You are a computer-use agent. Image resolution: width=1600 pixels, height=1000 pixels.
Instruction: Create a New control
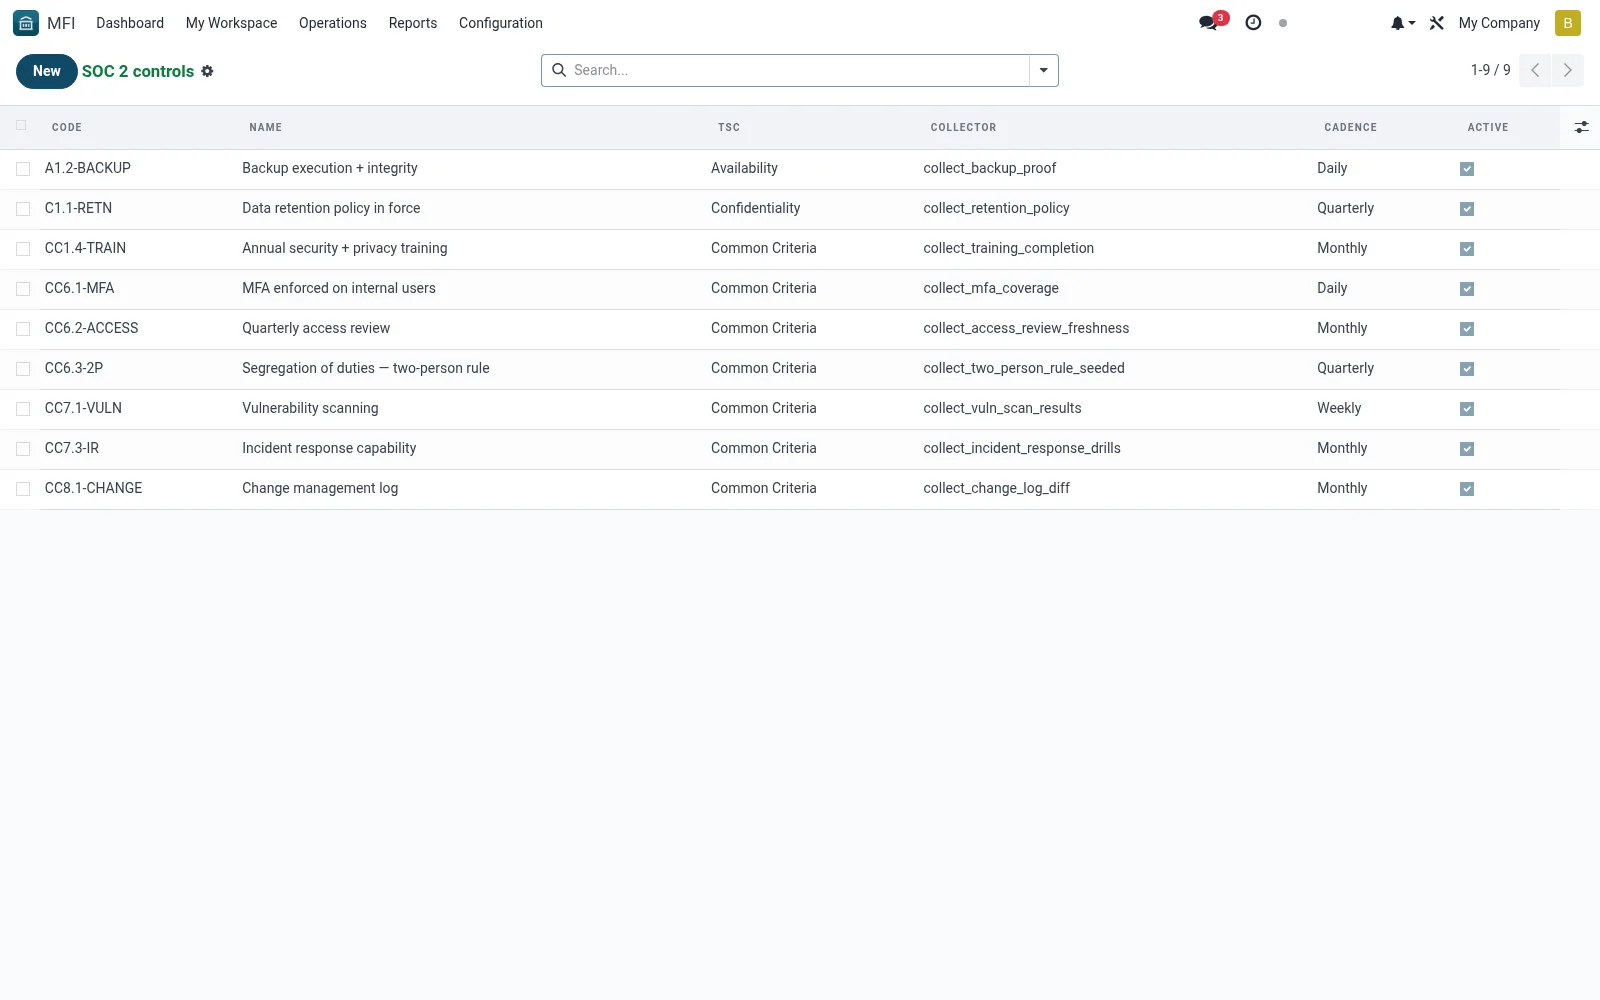click(x=46, y=71)
